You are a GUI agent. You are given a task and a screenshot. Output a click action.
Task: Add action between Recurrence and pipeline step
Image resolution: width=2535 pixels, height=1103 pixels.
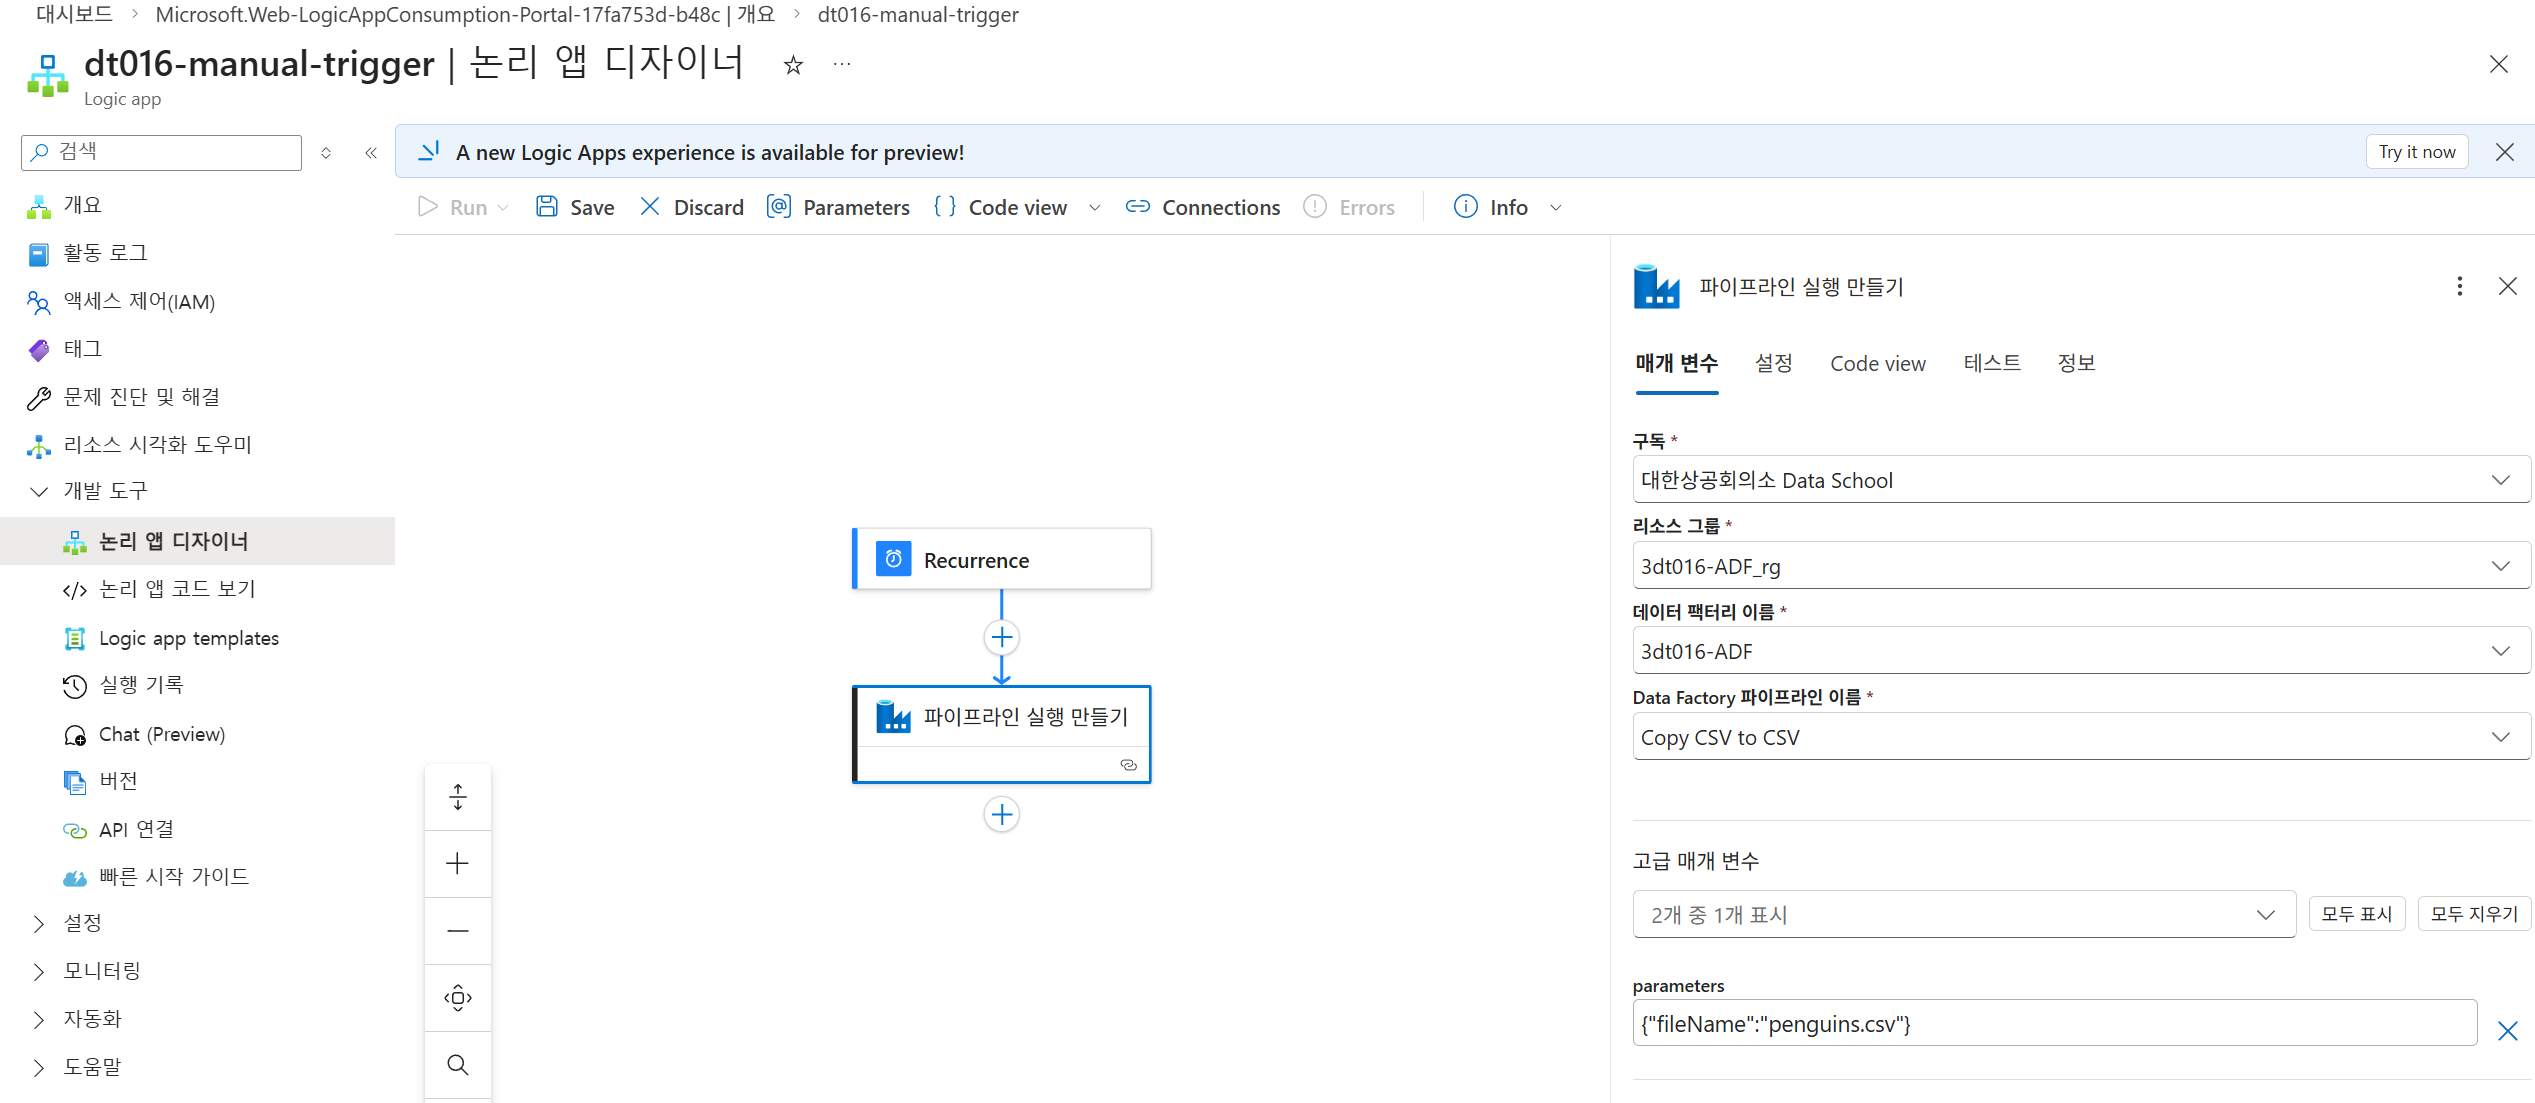click(x=1001, y=638)
